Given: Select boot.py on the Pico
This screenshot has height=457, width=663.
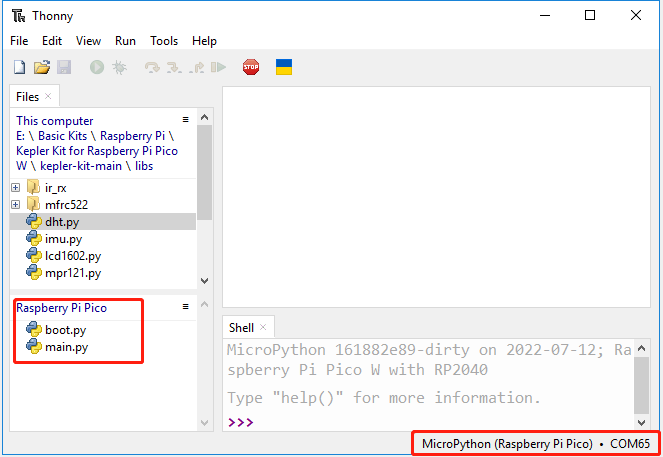Looking at the screenshot, I should [x=103, y=329].
